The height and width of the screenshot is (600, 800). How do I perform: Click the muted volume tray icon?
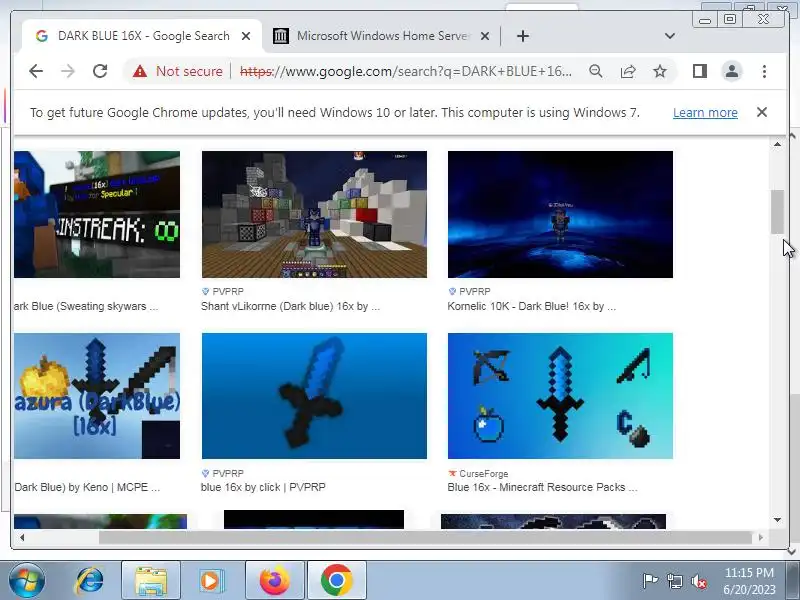(699, 581)
